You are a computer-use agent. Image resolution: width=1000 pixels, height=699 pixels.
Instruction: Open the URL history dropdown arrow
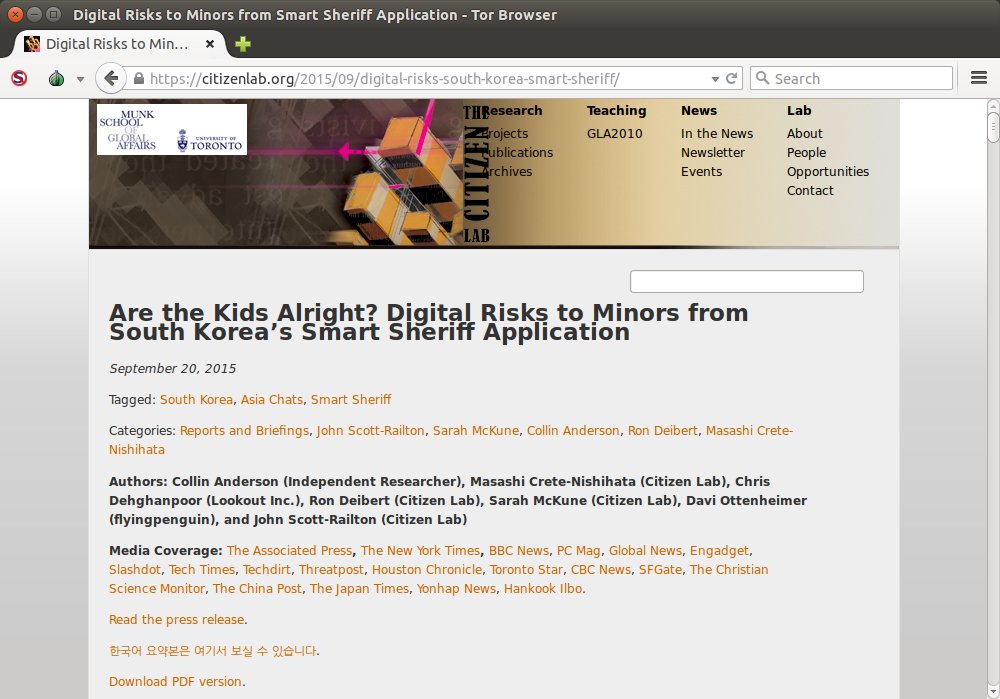click(716, 79)
